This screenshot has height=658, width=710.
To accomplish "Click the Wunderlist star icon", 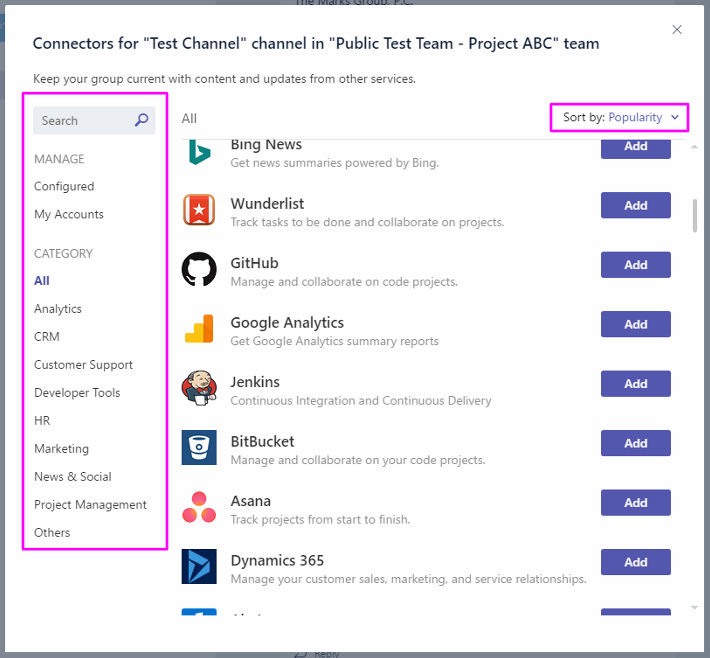I will point(199,210).
